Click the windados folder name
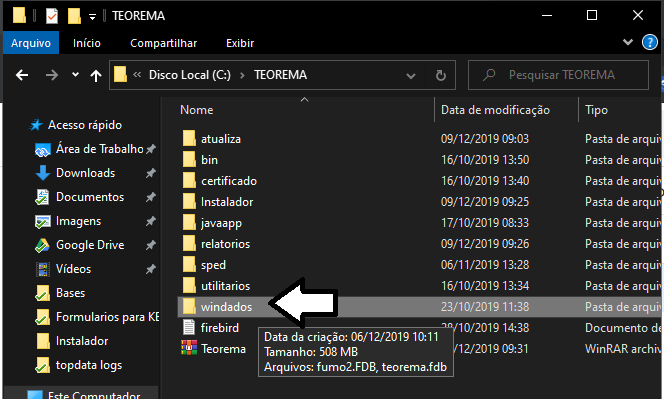664x399 pixels. click(226, 307)
